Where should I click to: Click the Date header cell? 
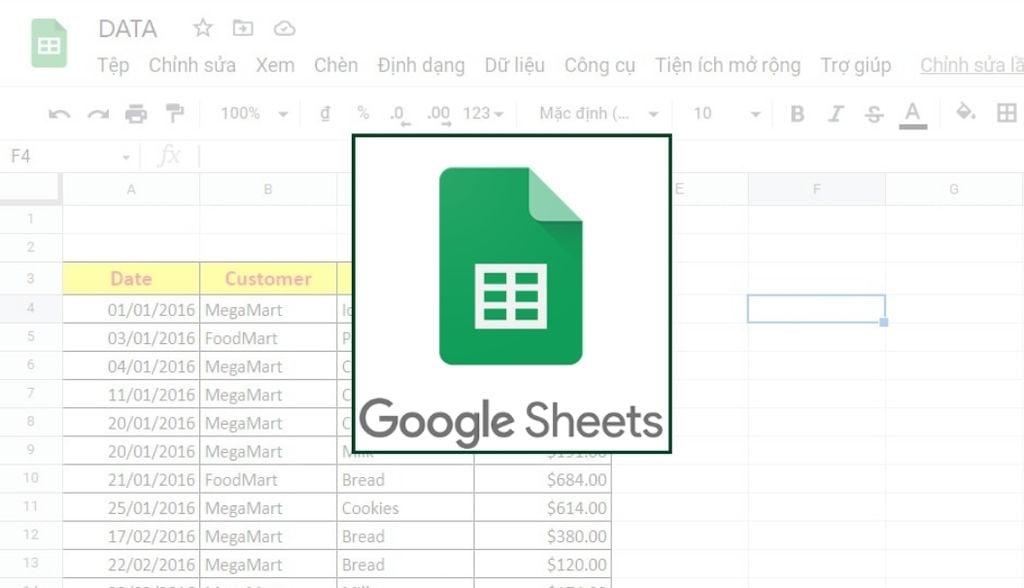(x=131, y=279)
